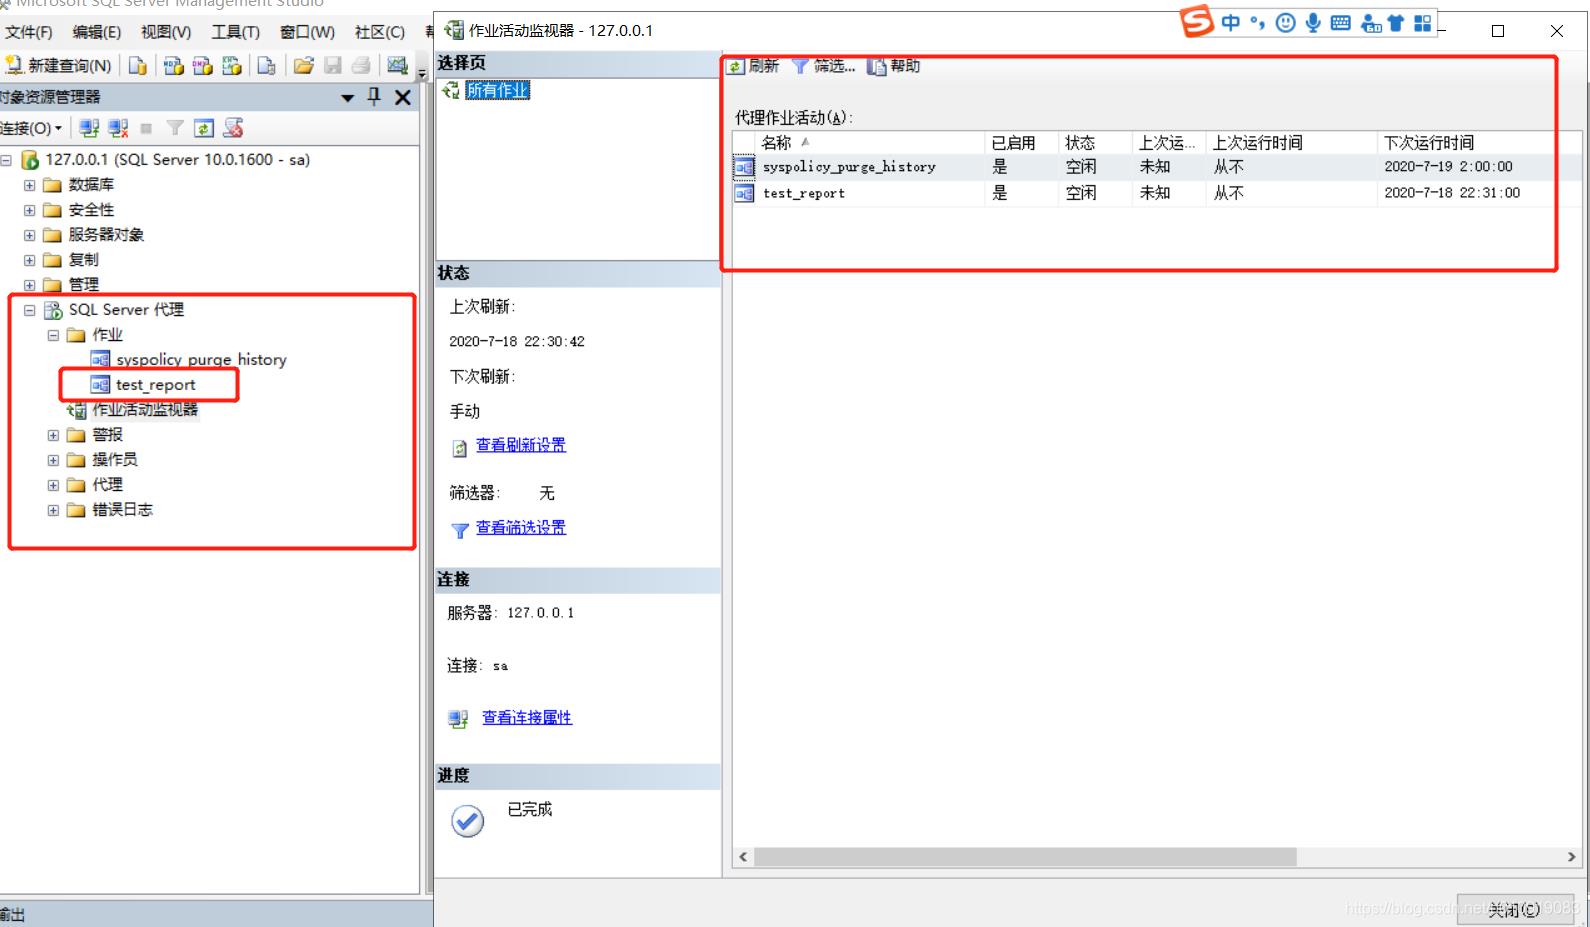Click the 关闭(C) button

[x=1514, y=909]
